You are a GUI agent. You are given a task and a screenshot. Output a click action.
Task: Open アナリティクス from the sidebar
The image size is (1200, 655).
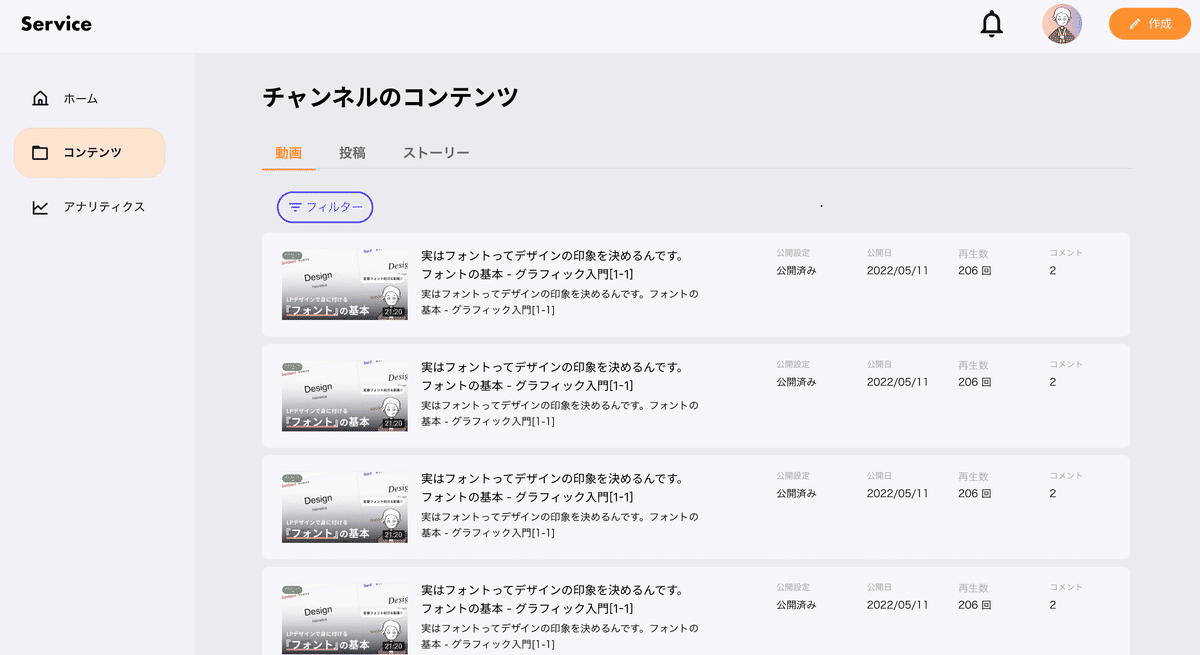pos(104,206)
